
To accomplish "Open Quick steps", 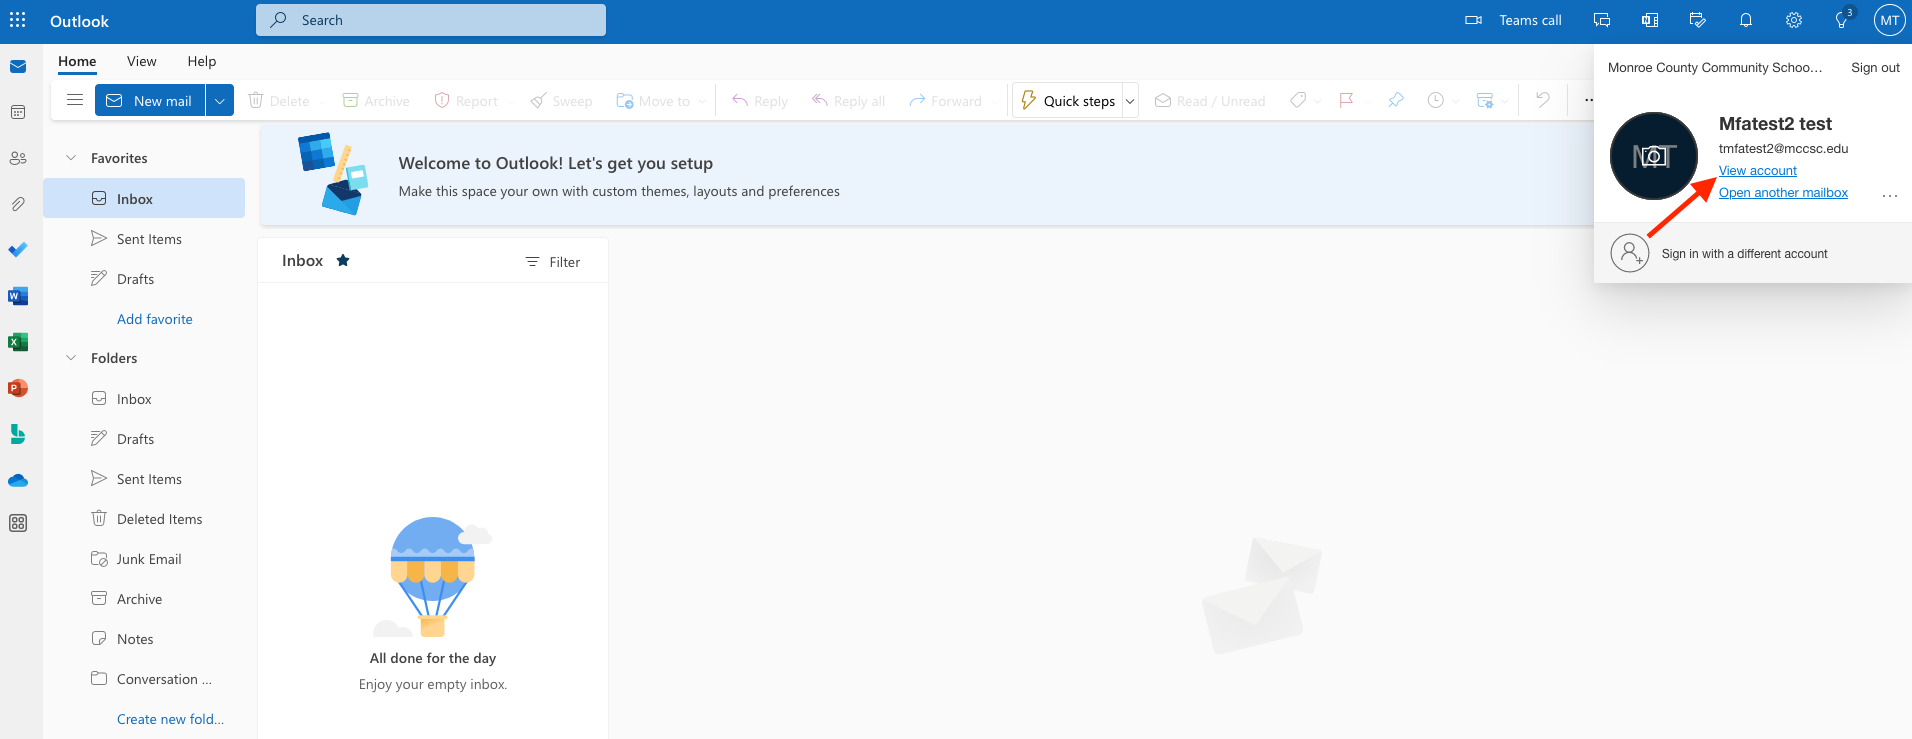I will coord(1068,100).
